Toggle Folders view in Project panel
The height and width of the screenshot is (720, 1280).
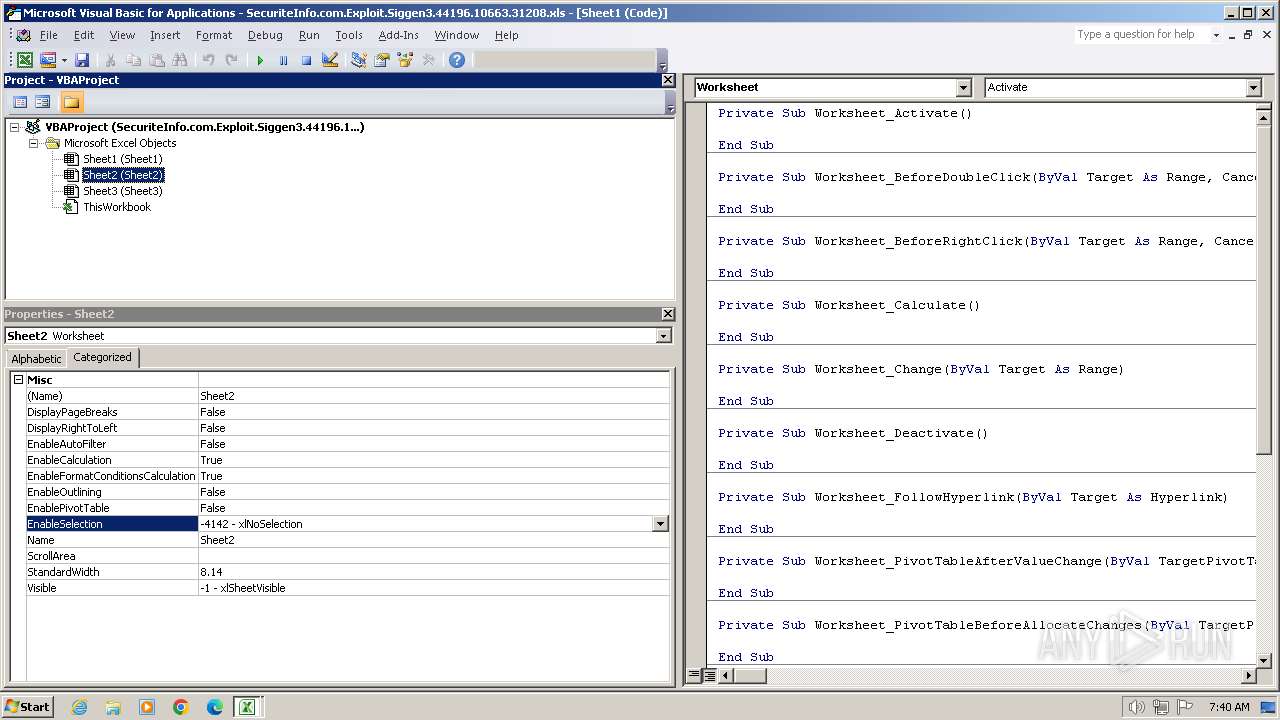[x=71, y=102]
